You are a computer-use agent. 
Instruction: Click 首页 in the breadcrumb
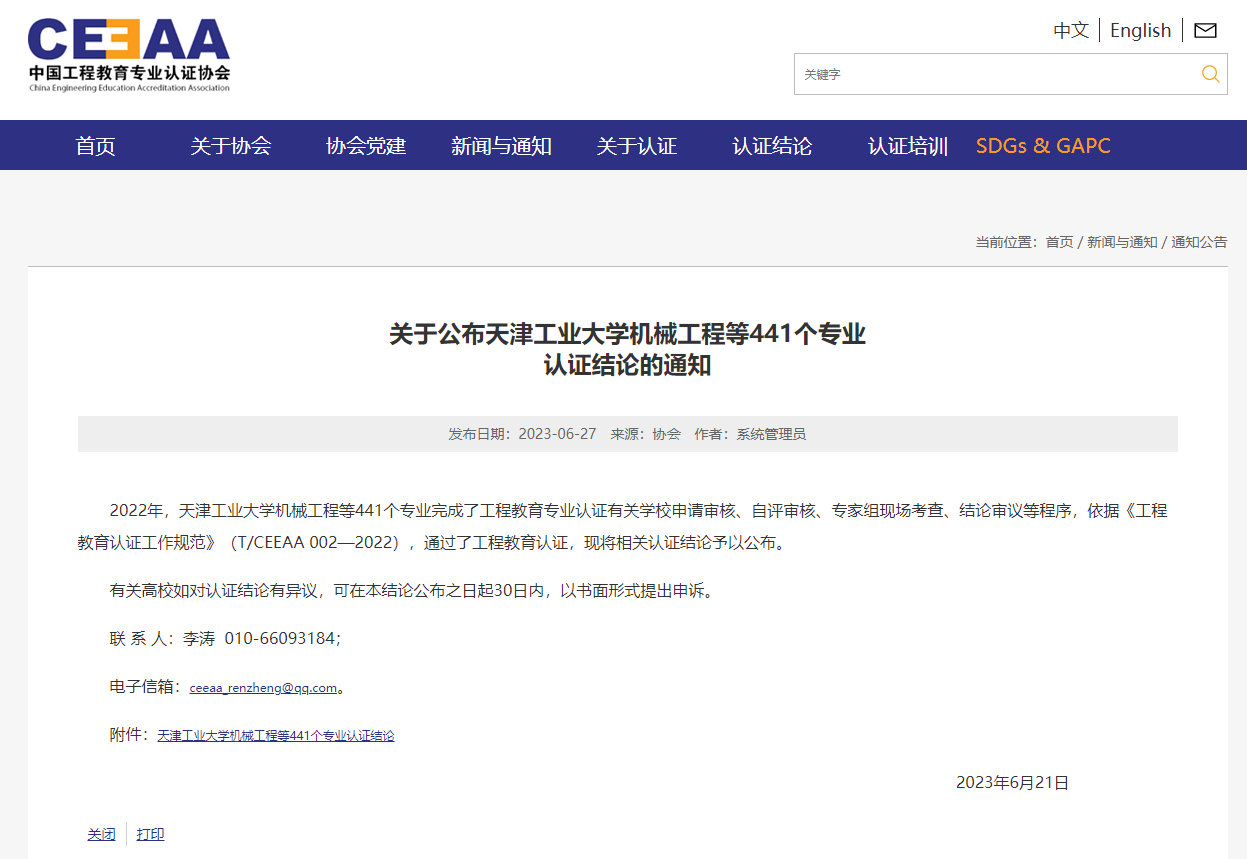pyautogui.click(x=1059, y=242)
